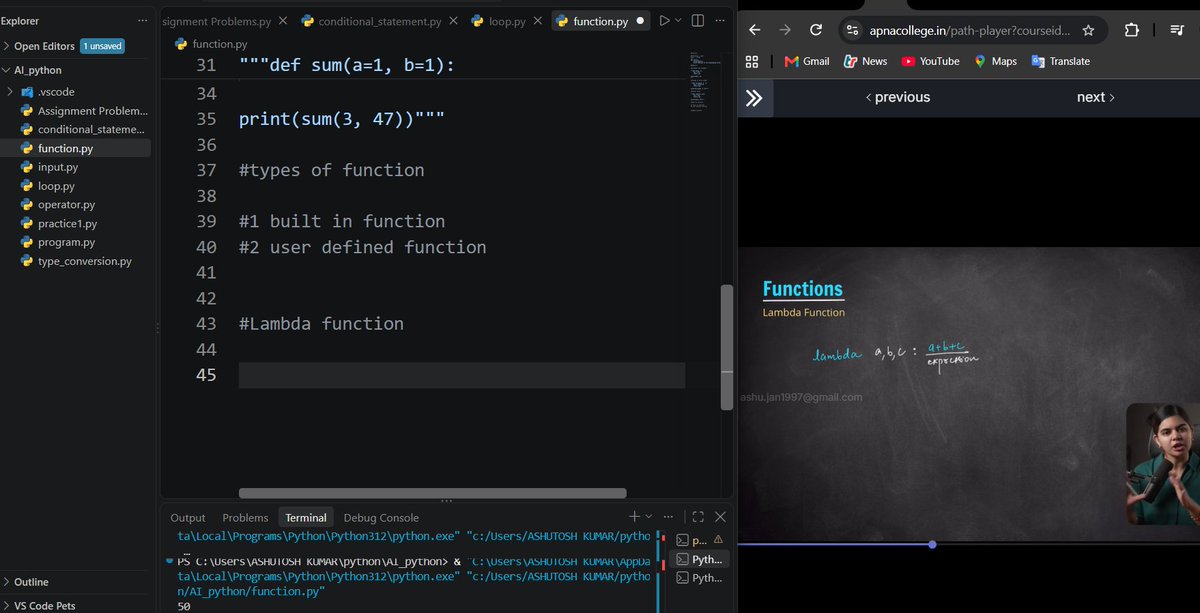Open the Translate bookmark
This screenshot has height=613, width=1200.
pyautogui.click(x=1060, y=61)
